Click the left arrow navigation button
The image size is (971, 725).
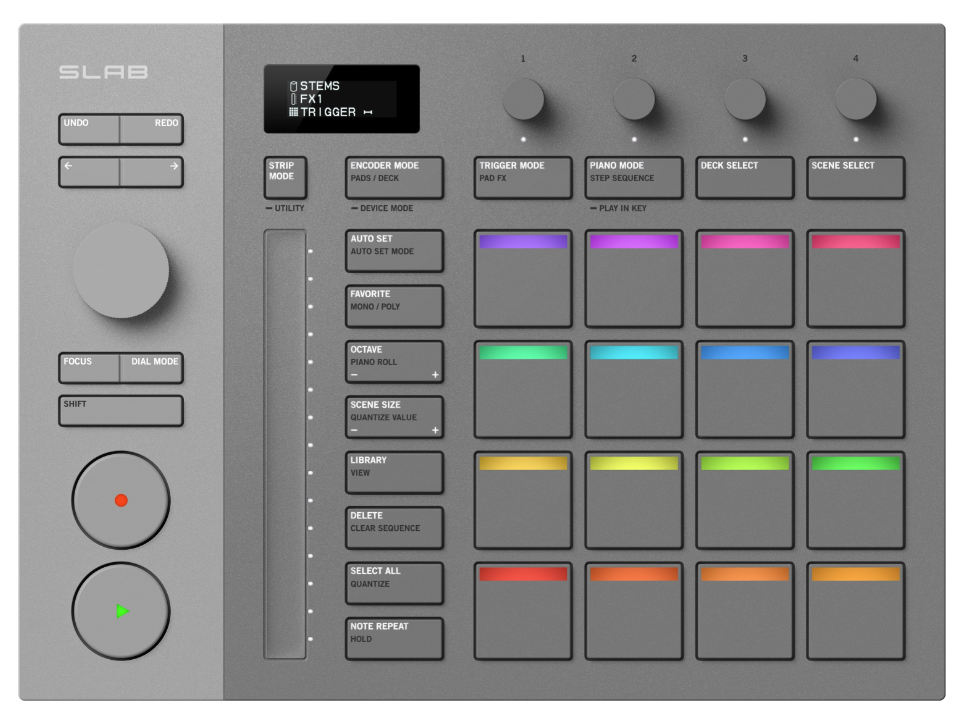[x=89, y=171]
